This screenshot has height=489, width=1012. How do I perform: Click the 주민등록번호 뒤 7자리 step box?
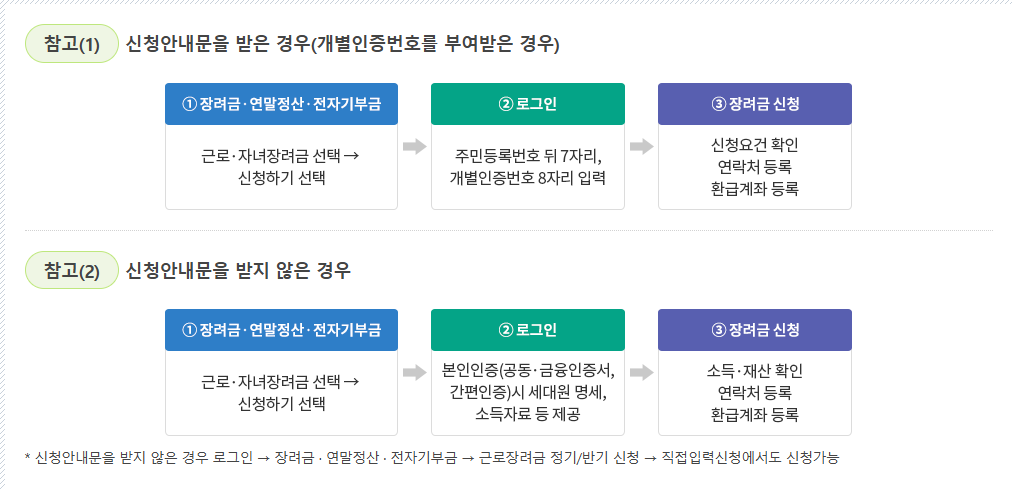[x=528, y=167]
